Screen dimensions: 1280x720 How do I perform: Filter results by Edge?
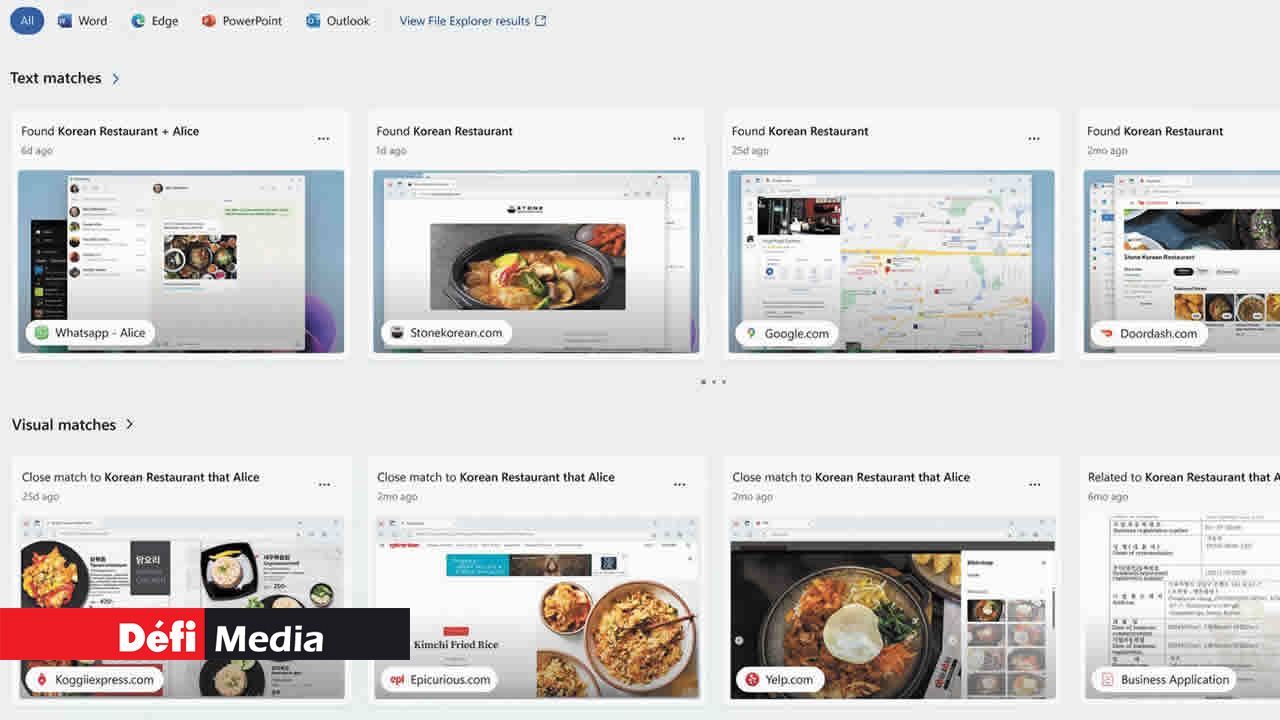click(x=154, y=21)
